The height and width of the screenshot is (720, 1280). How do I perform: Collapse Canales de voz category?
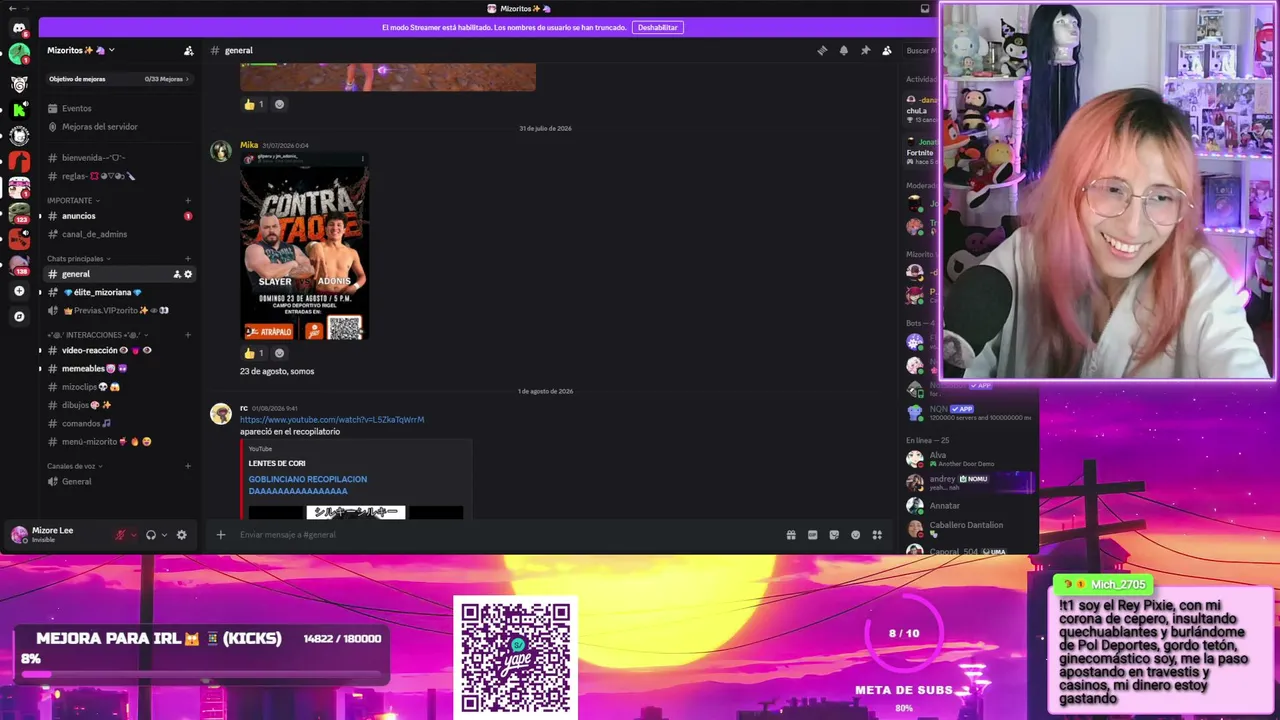[75, 466]
